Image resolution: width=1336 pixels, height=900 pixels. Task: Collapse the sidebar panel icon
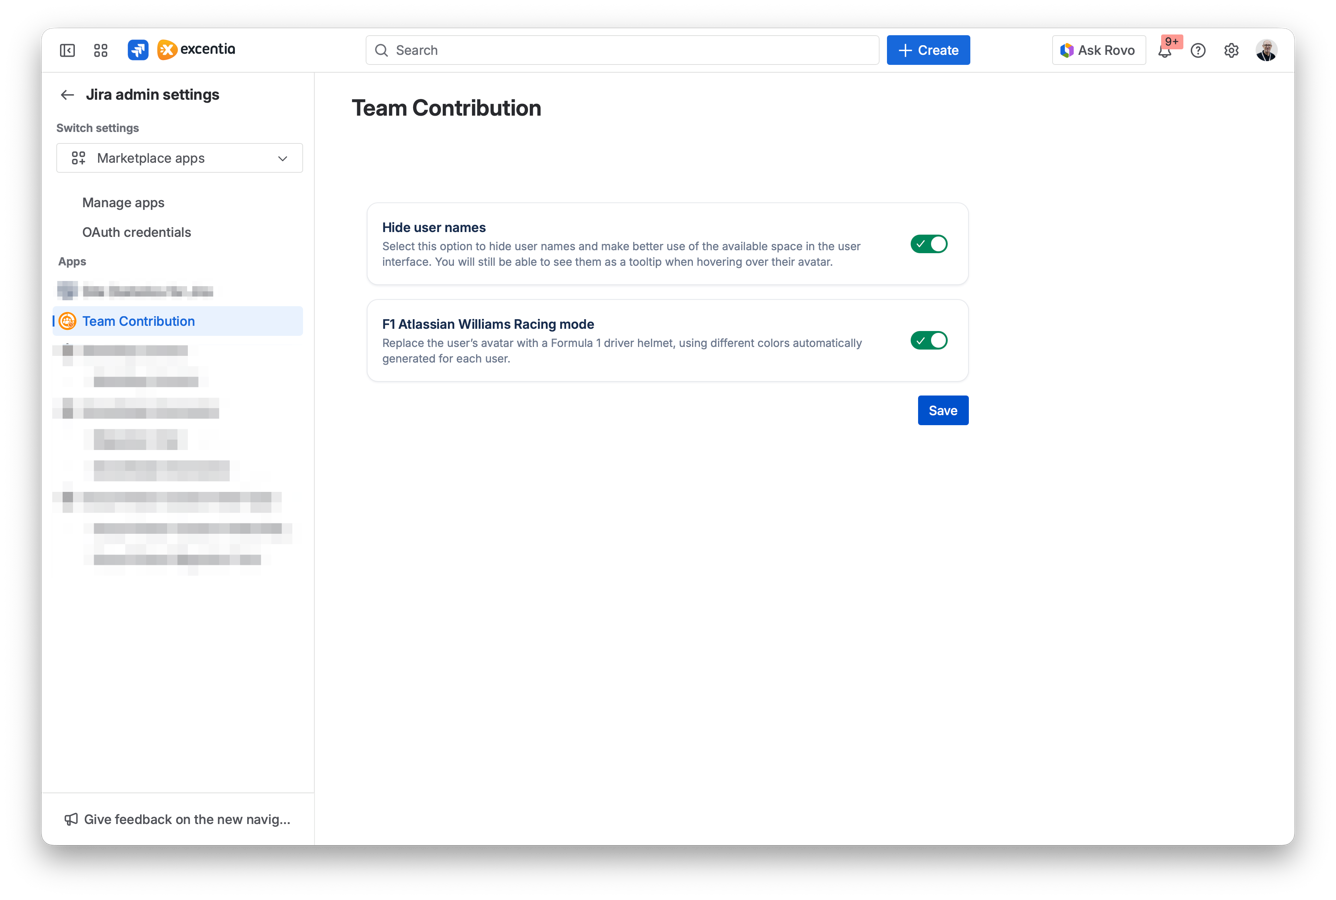coord(67,49)
